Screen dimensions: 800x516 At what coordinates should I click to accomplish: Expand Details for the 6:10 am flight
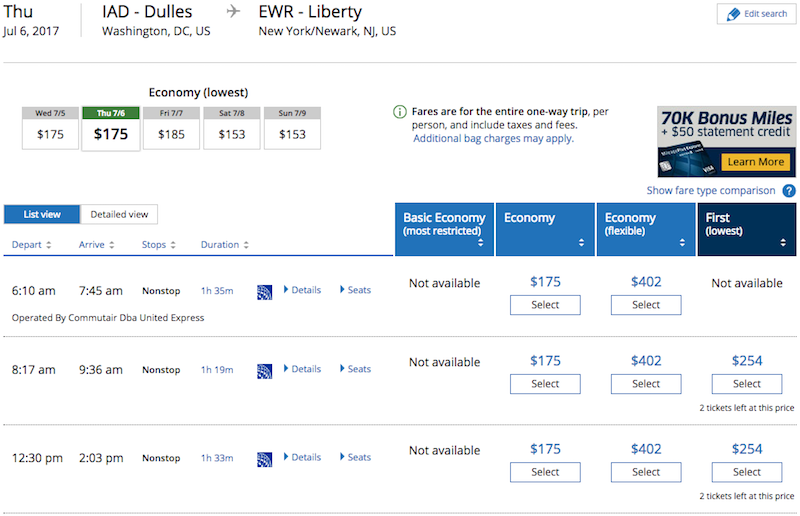[x=302, y=290]
